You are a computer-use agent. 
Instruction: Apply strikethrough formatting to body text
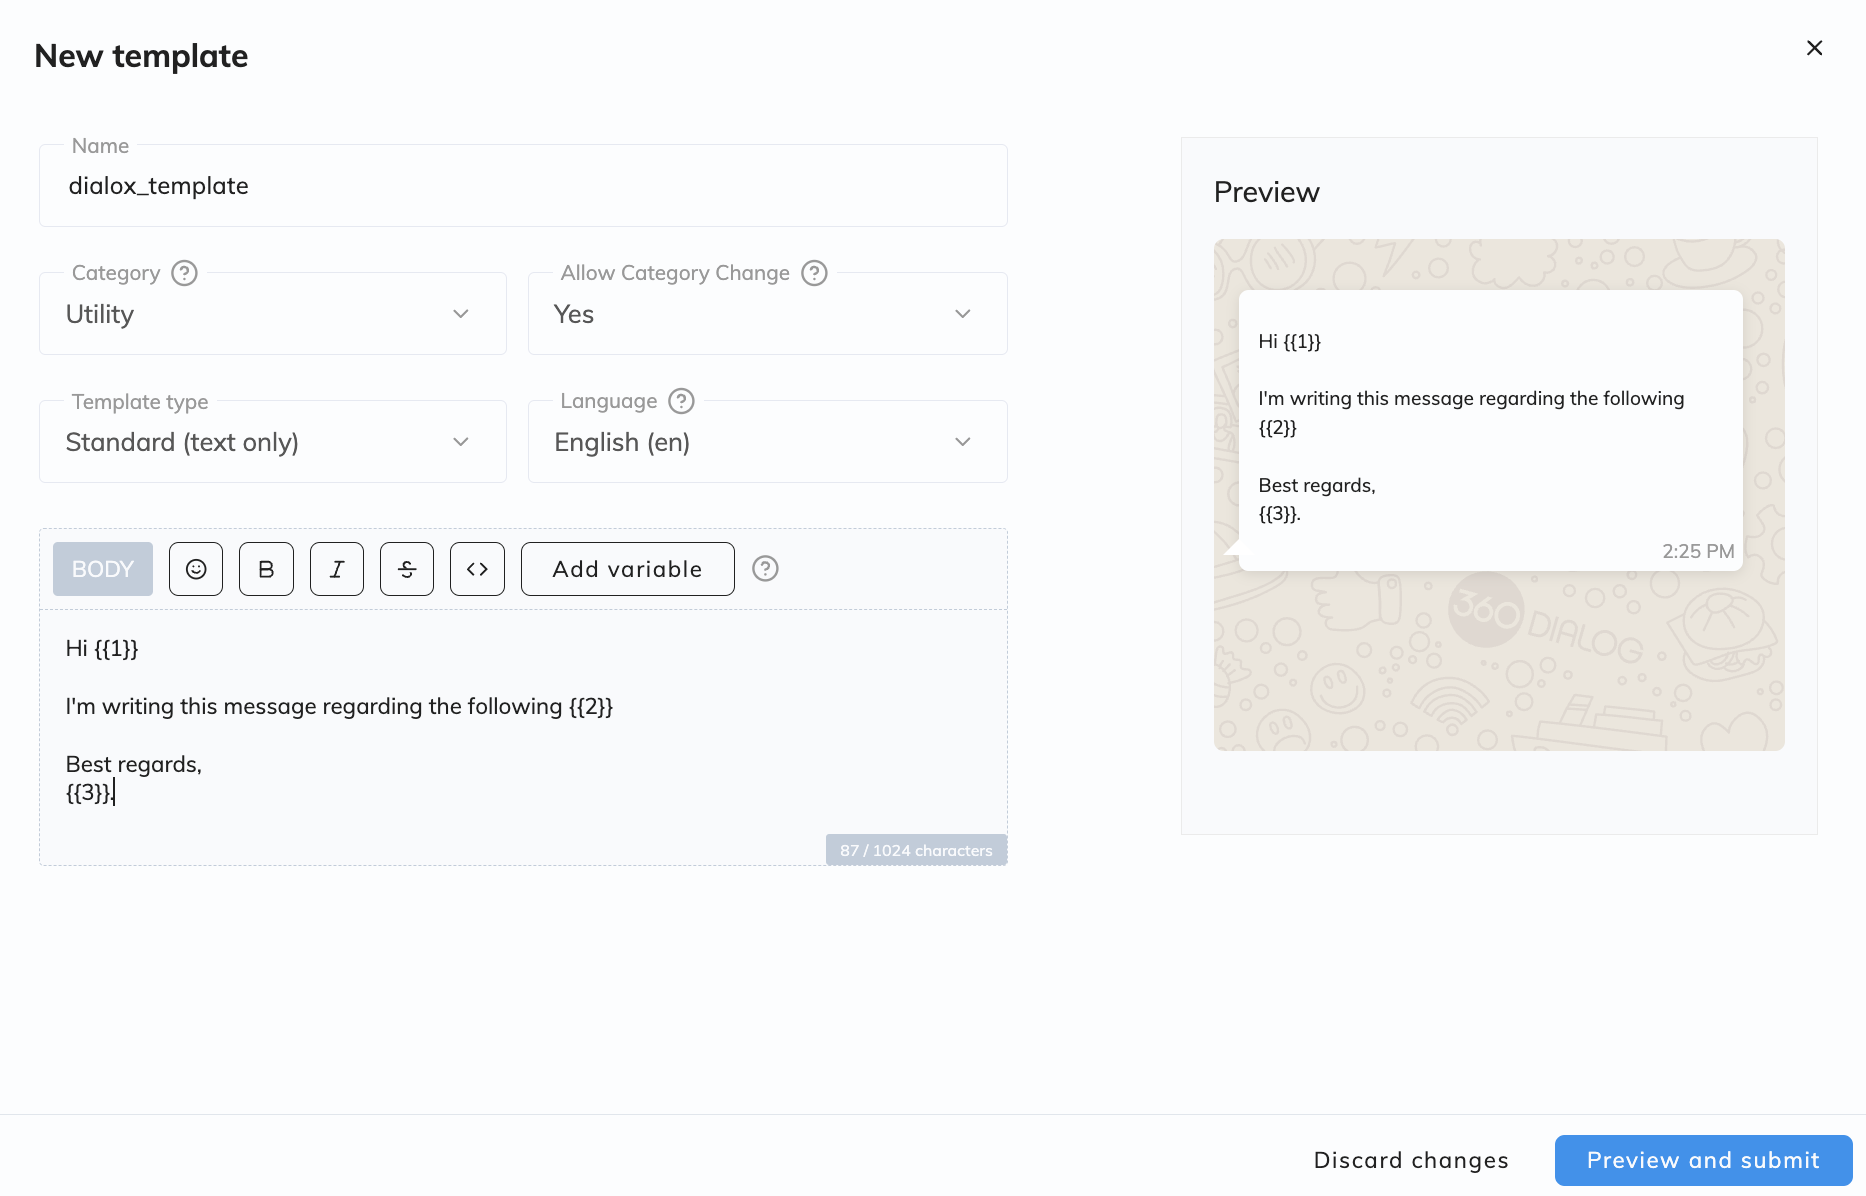point(407,569)
